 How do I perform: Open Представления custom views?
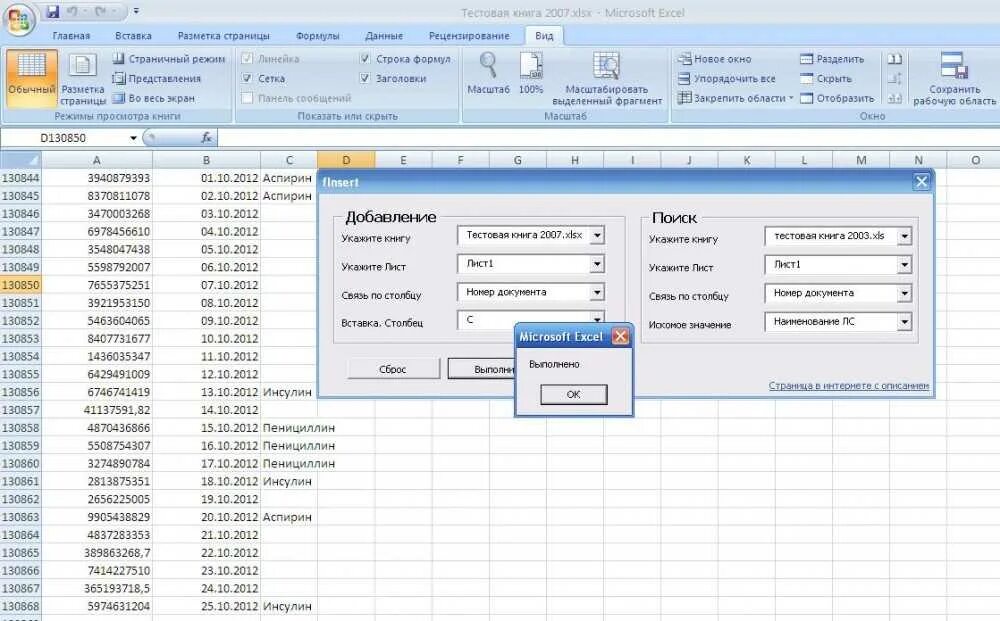[157, 78]
